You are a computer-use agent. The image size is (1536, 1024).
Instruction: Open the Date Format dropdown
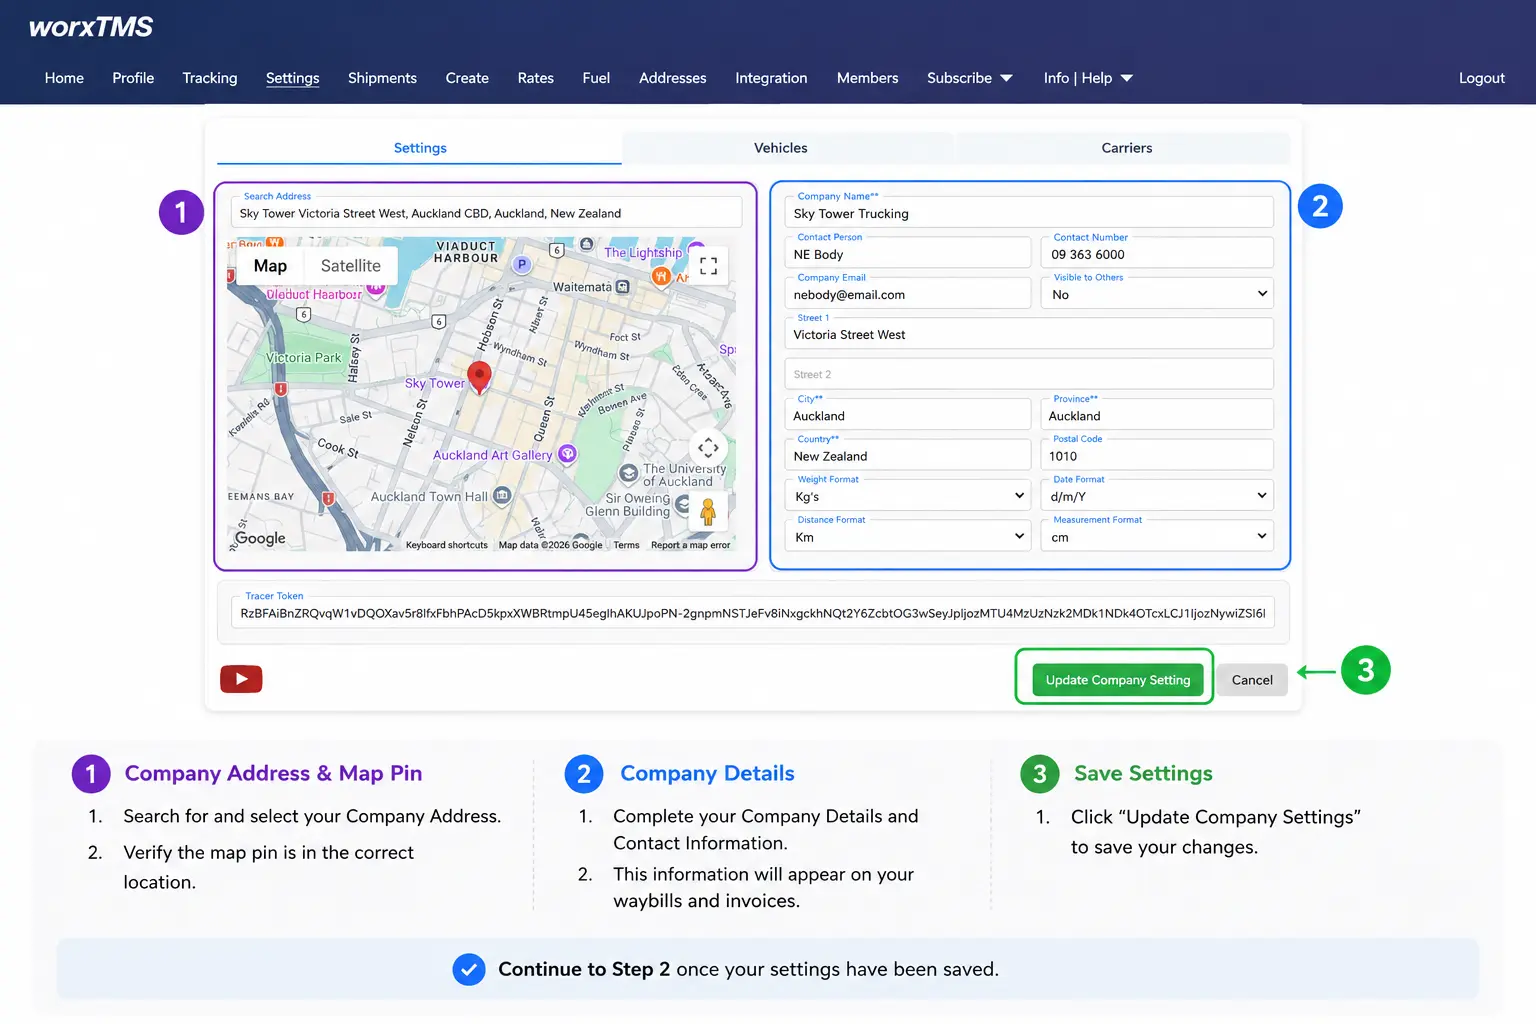pos(1158,496)
